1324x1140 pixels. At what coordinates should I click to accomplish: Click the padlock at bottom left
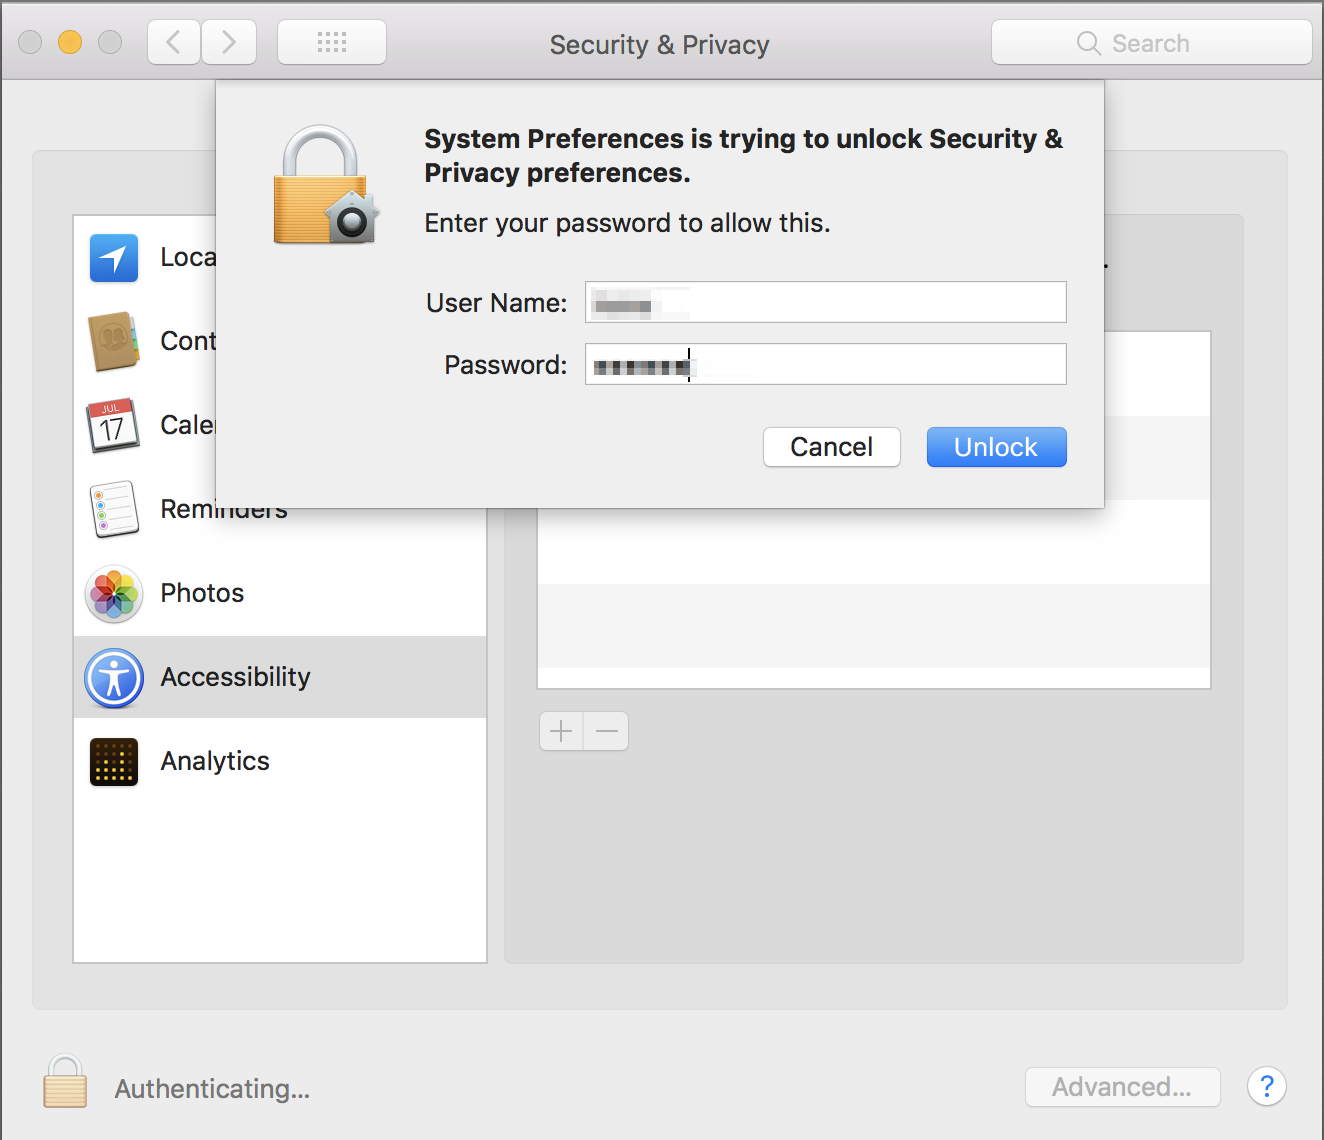click(65, 1083)
